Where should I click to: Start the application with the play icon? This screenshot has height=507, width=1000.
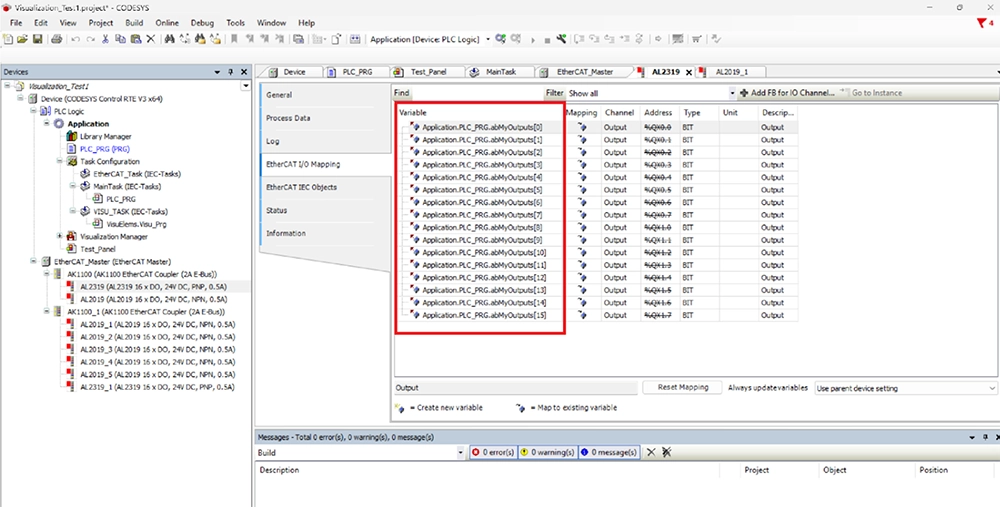533,40
